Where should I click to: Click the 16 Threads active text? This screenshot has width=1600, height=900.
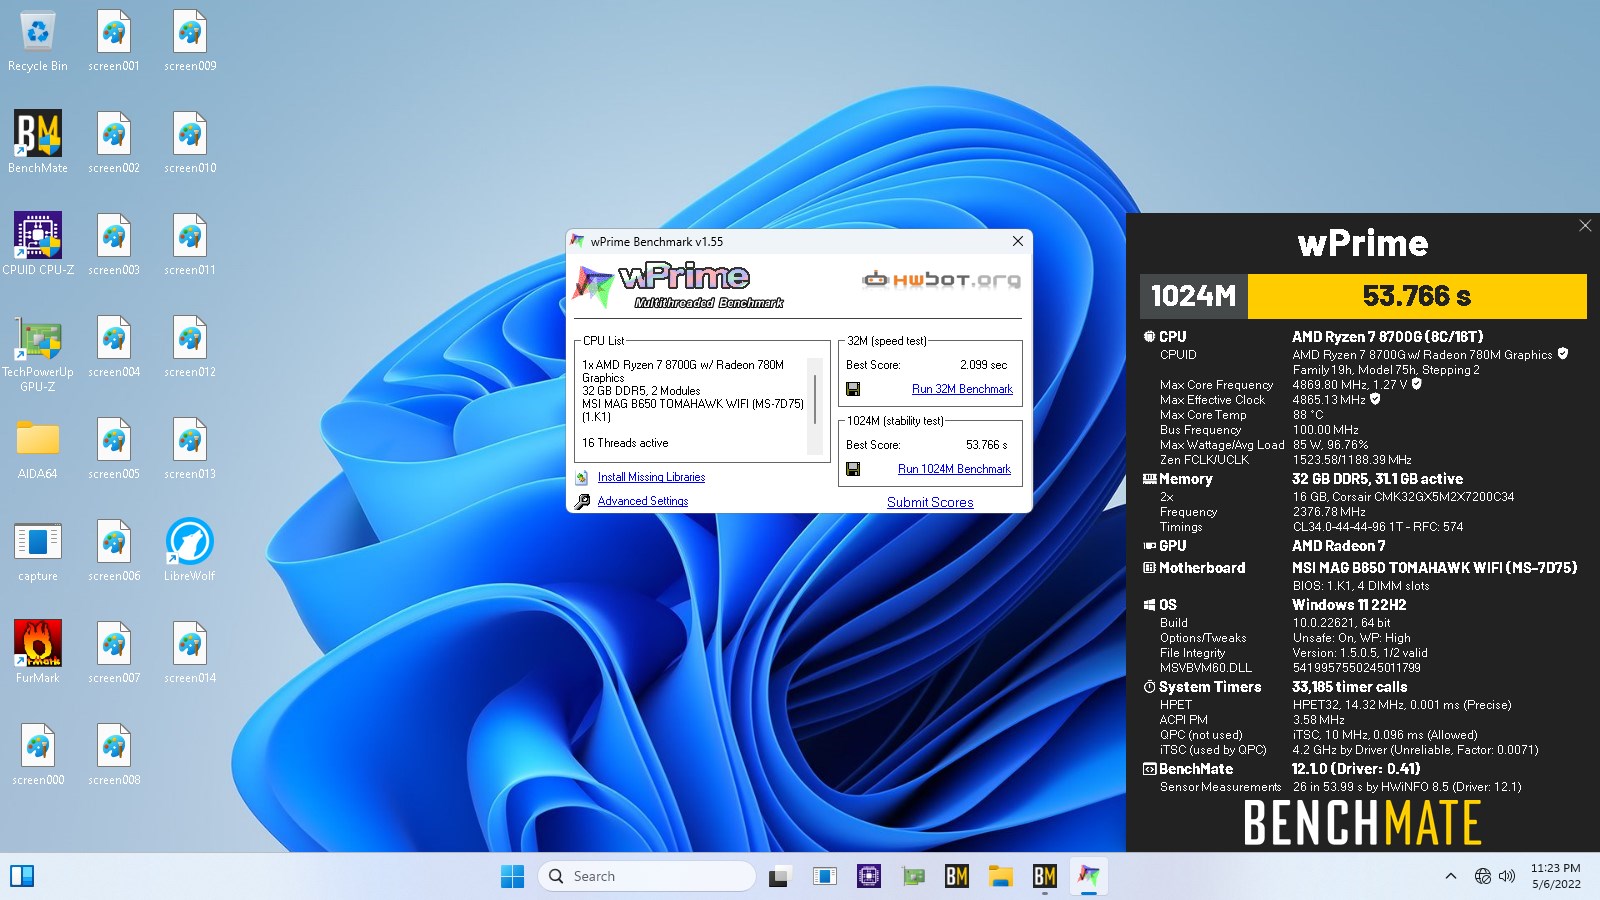(625, 443)
